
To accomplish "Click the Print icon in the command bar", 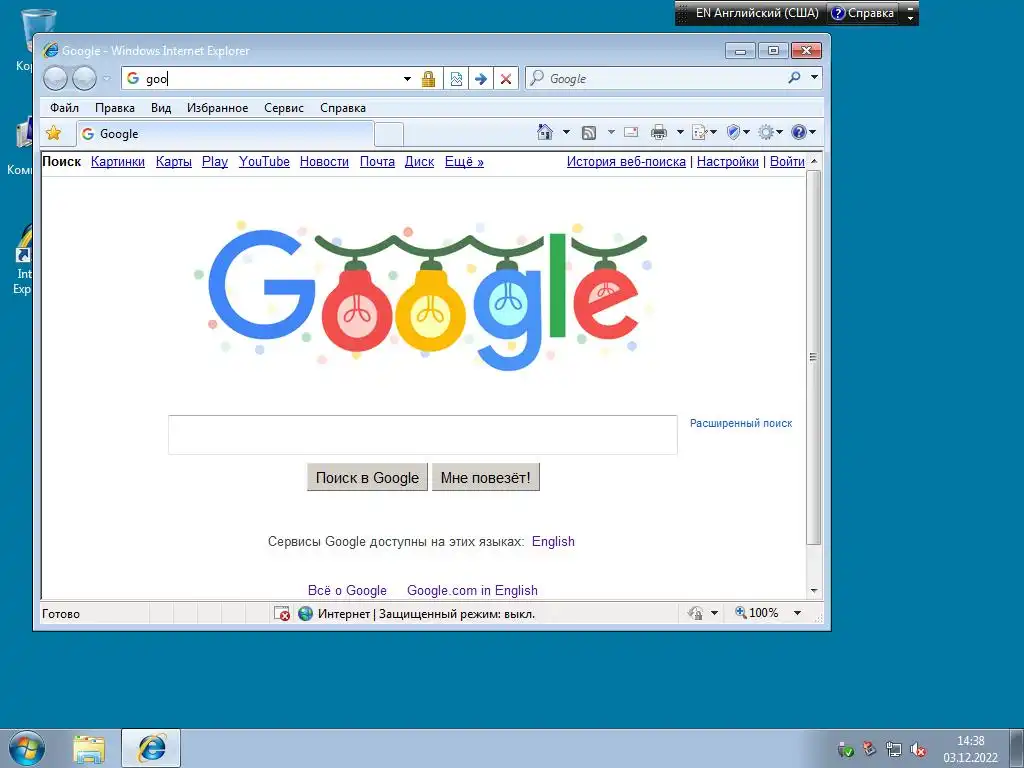I will [x=659, y=133].
